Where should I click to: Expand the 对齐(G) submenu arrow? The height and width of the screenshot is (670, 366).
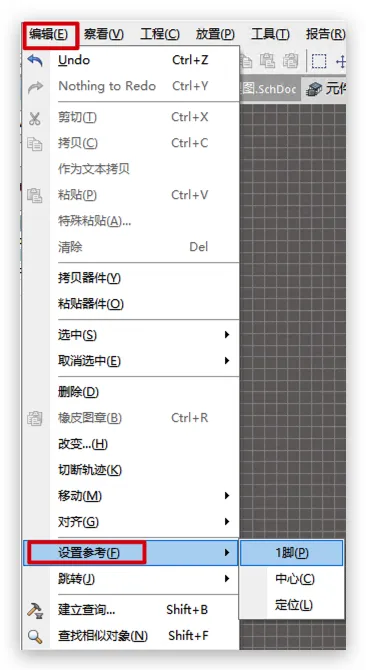[x=227, y=522]
